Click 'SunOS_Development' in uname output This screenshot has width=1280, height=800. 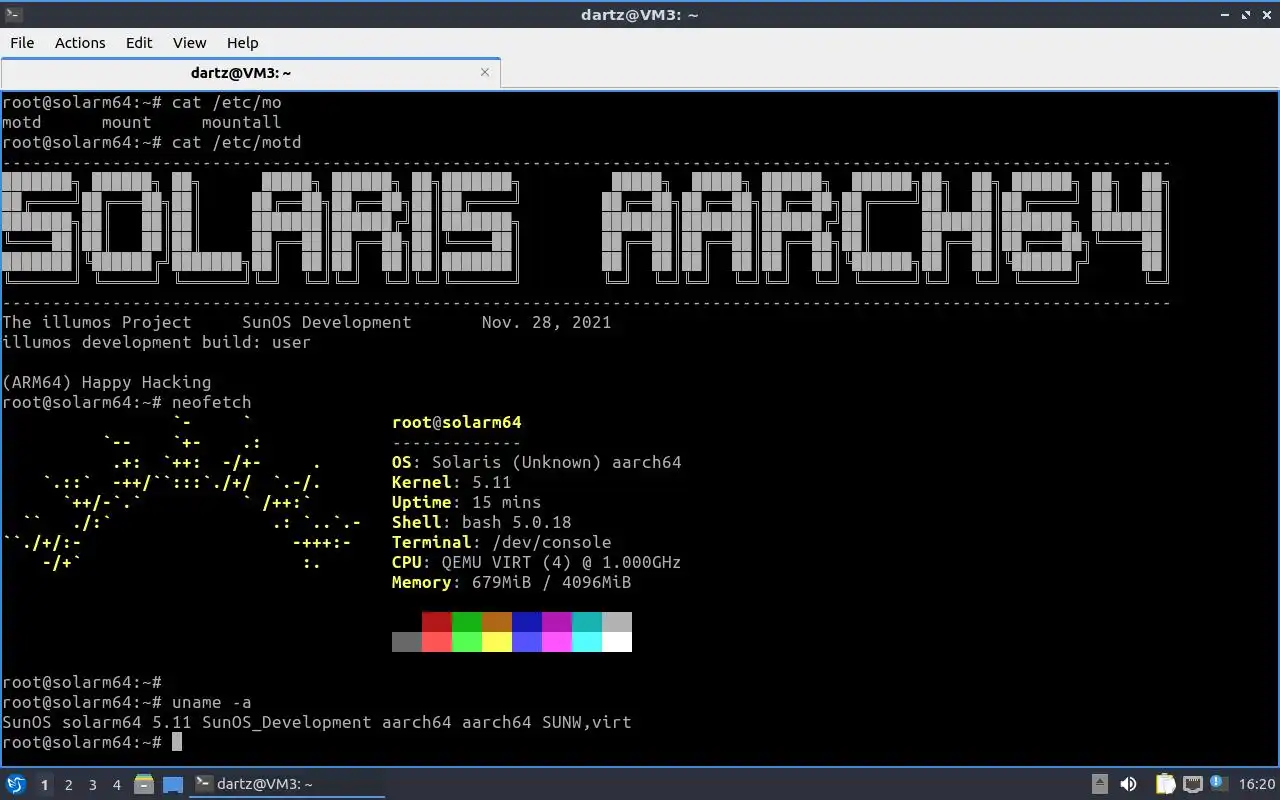(x=287, y=722)
